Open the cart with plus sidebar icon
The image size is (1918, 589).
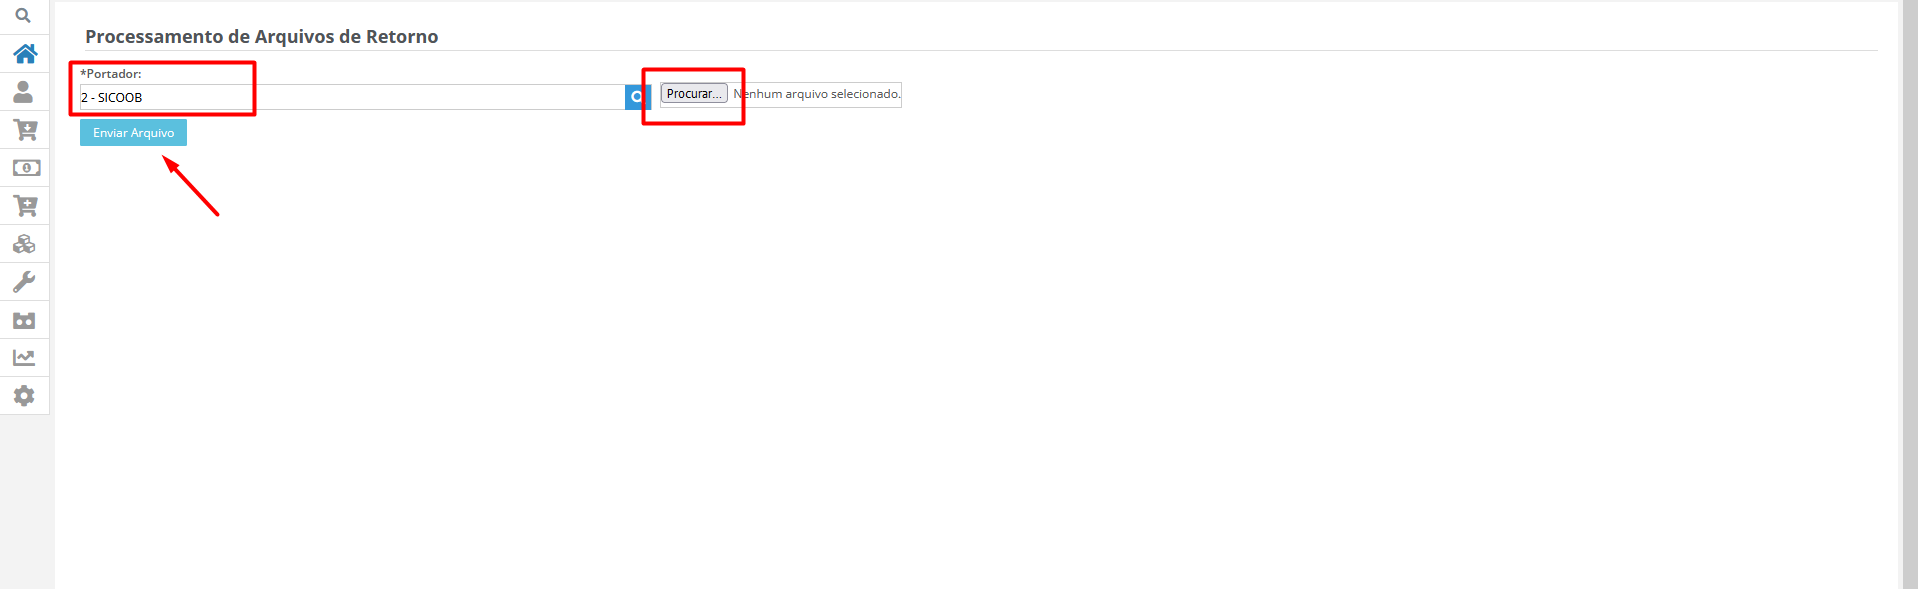pos(25,206)
